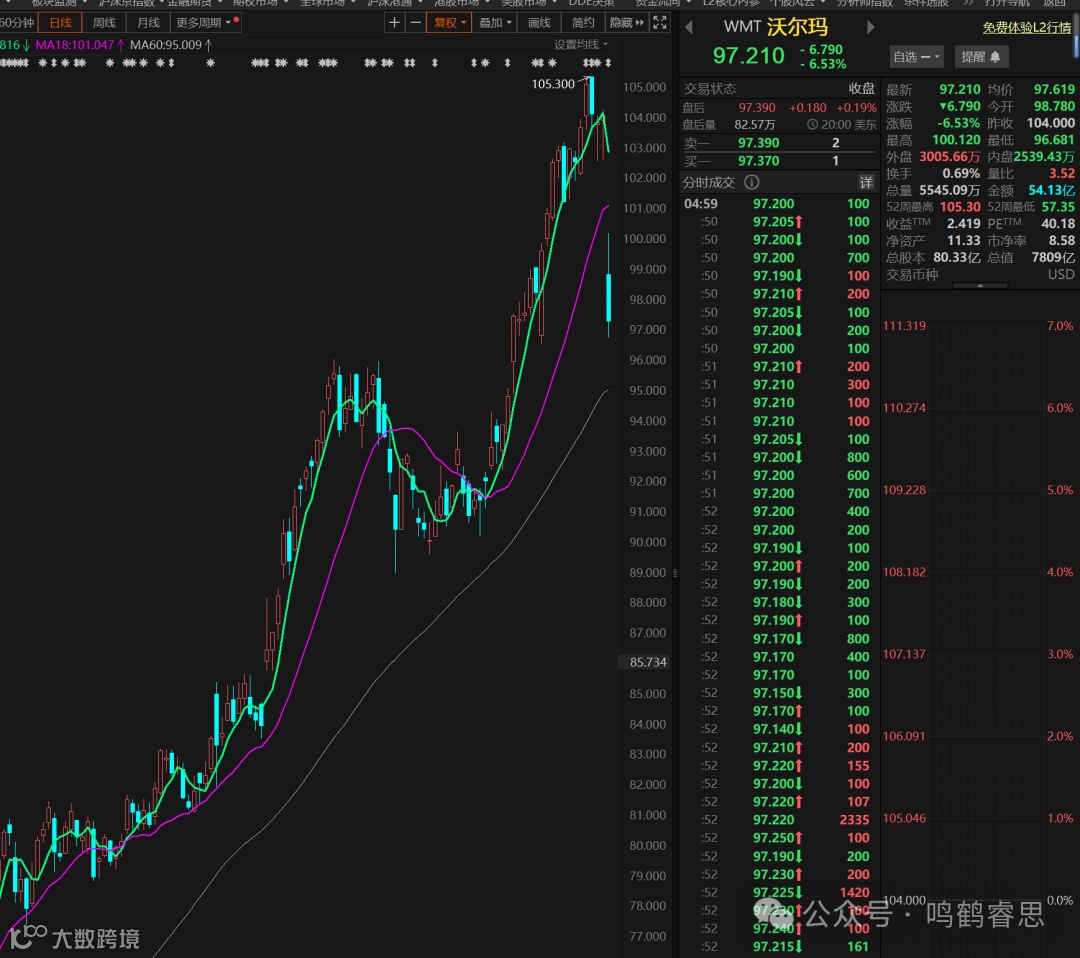Image resolution: width=1080 pixels, height=958 pixels.
Task: Switch to 周线 weekly chart tab
Action: coord(104,23)
